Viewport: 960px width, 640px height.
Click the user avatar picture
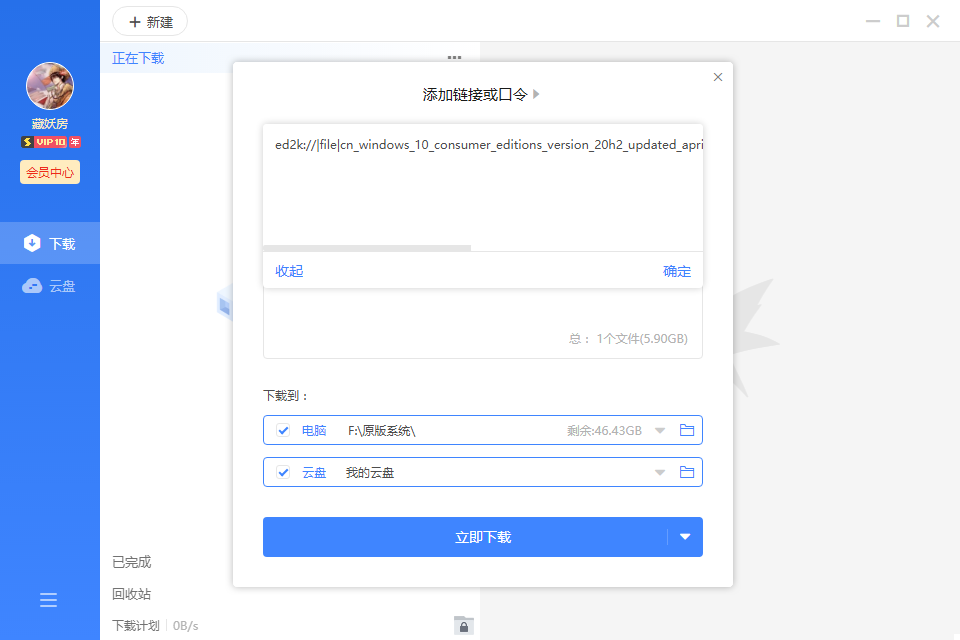pos(50,87)
